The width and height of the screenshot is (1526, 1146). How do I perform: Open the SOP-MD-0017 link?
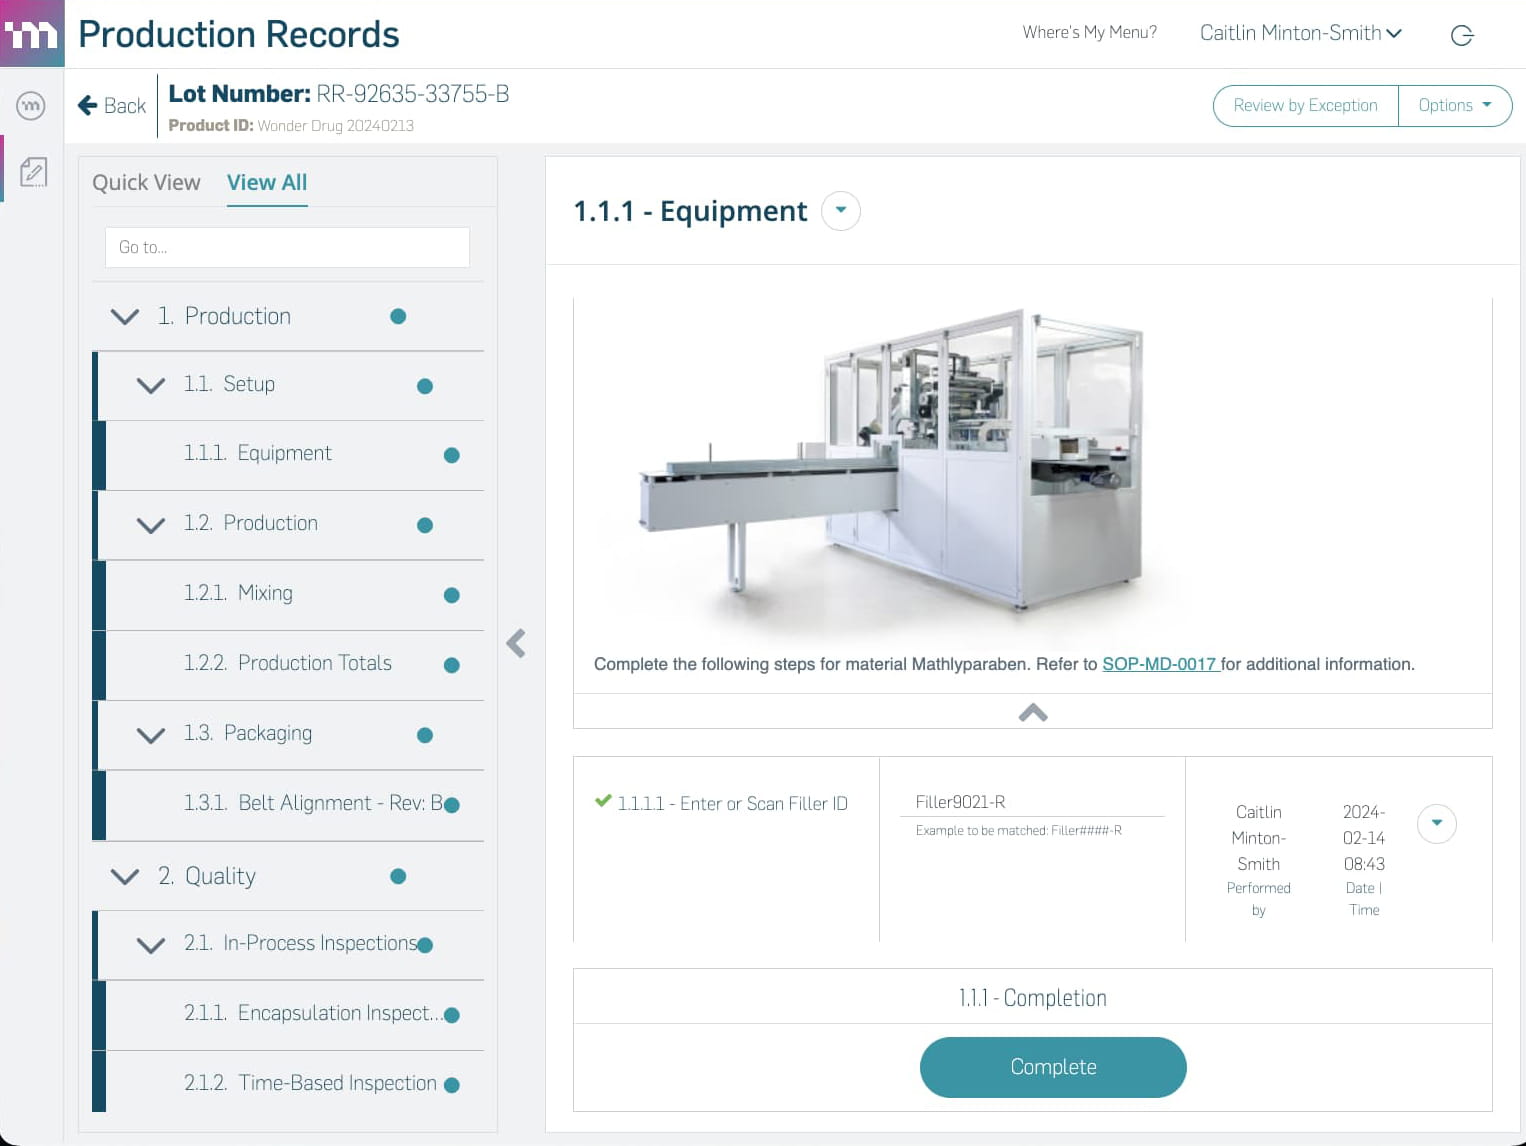1160,664
